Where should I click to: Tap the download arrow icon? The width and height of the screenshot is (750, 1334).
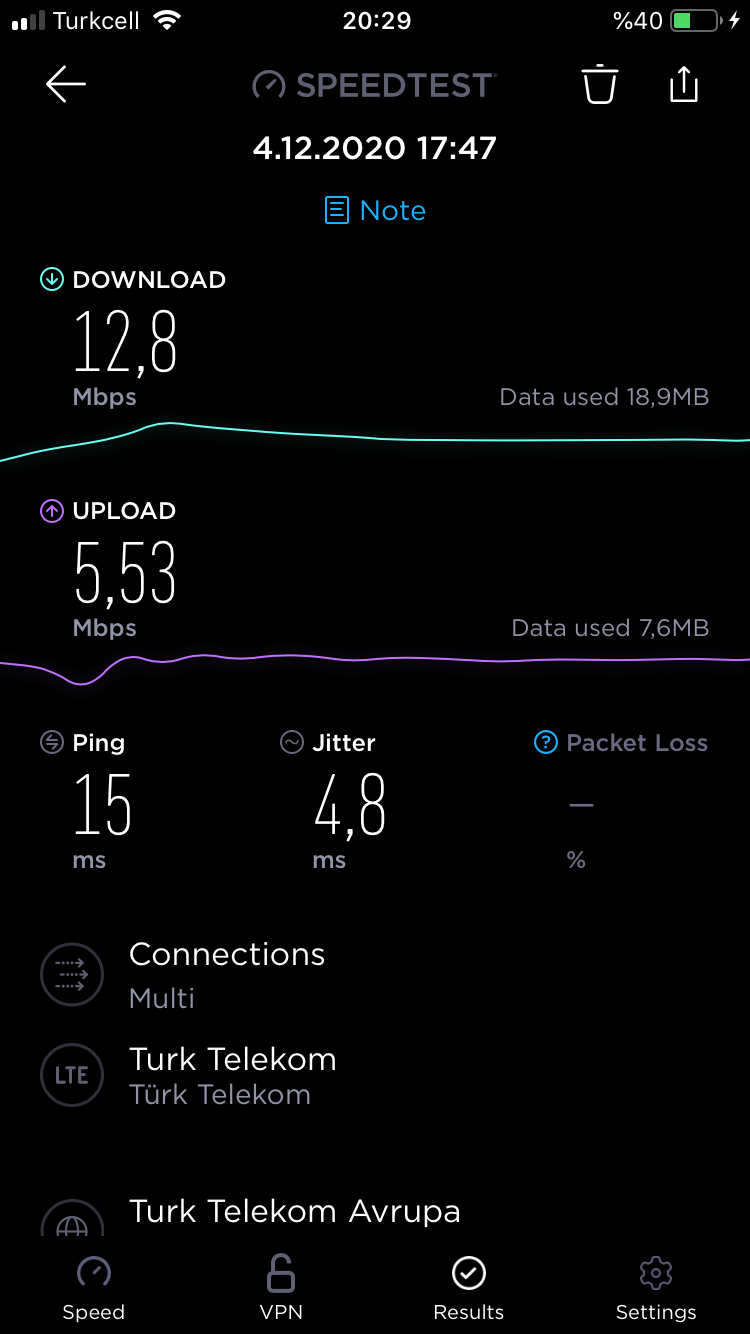(x=51, y=280)
